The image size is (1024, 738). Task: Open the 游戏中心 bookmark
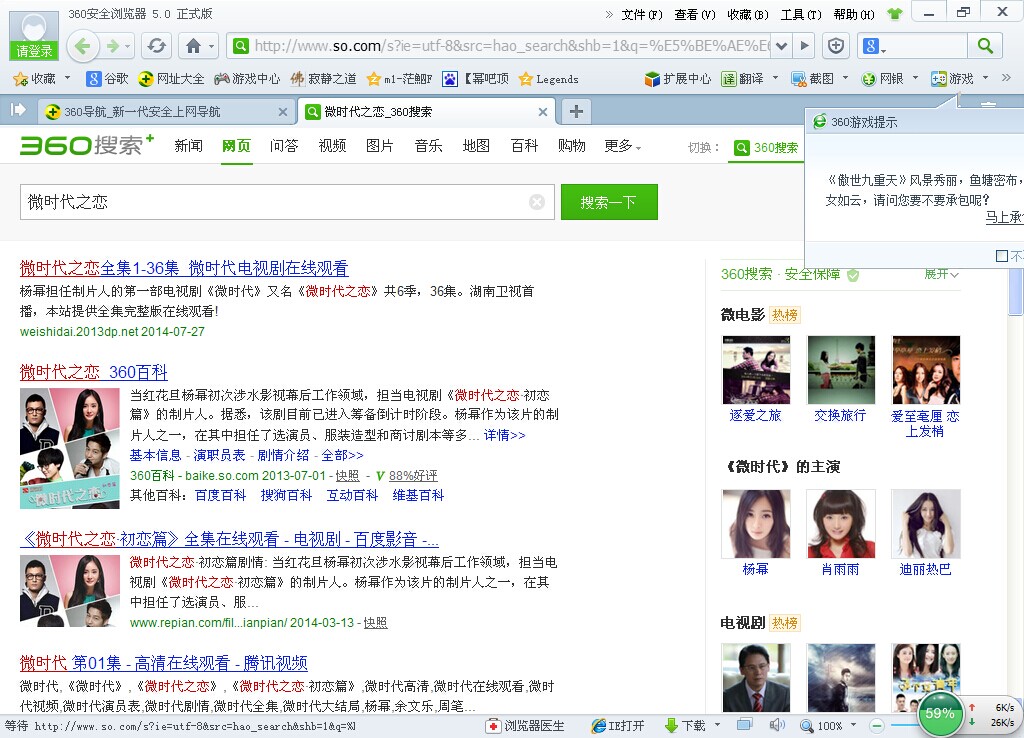(x=247, y=79)
